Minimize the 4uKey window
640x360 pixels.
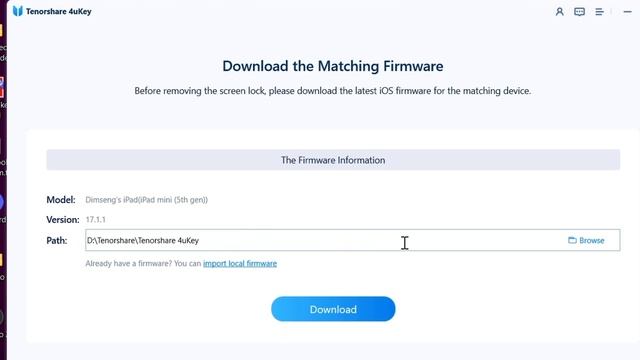tap(627, 12)
